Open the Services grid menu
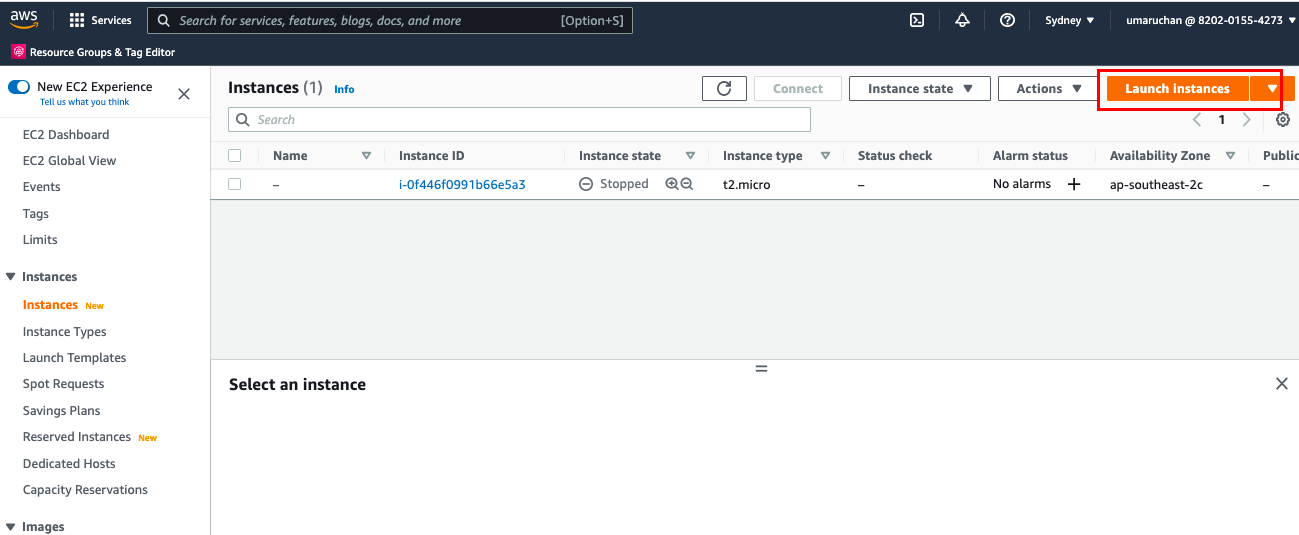Screen dimensions: 1299x535 pyautogui.click(x=77, y=20)
